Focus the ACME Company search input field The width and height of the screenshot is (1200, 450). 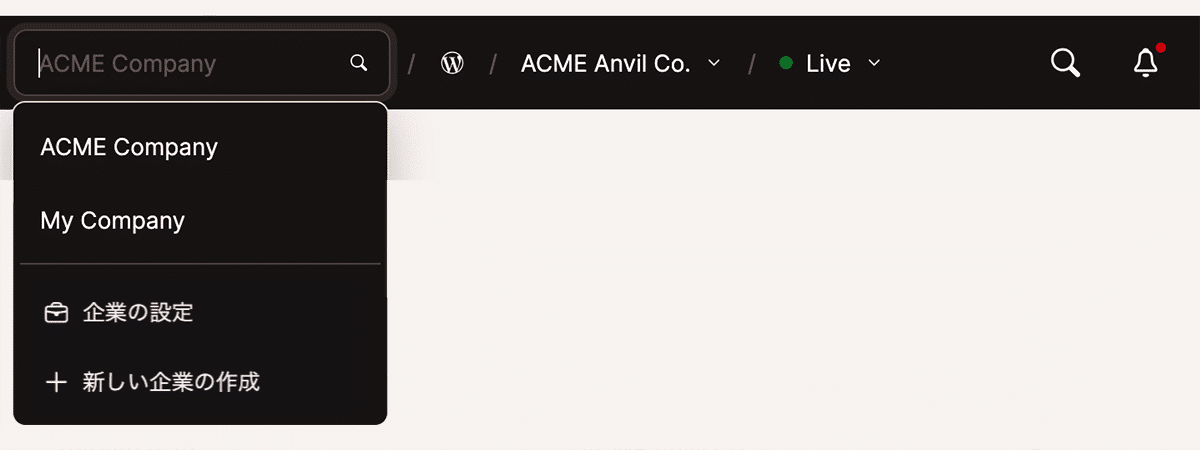click(201, 64)
